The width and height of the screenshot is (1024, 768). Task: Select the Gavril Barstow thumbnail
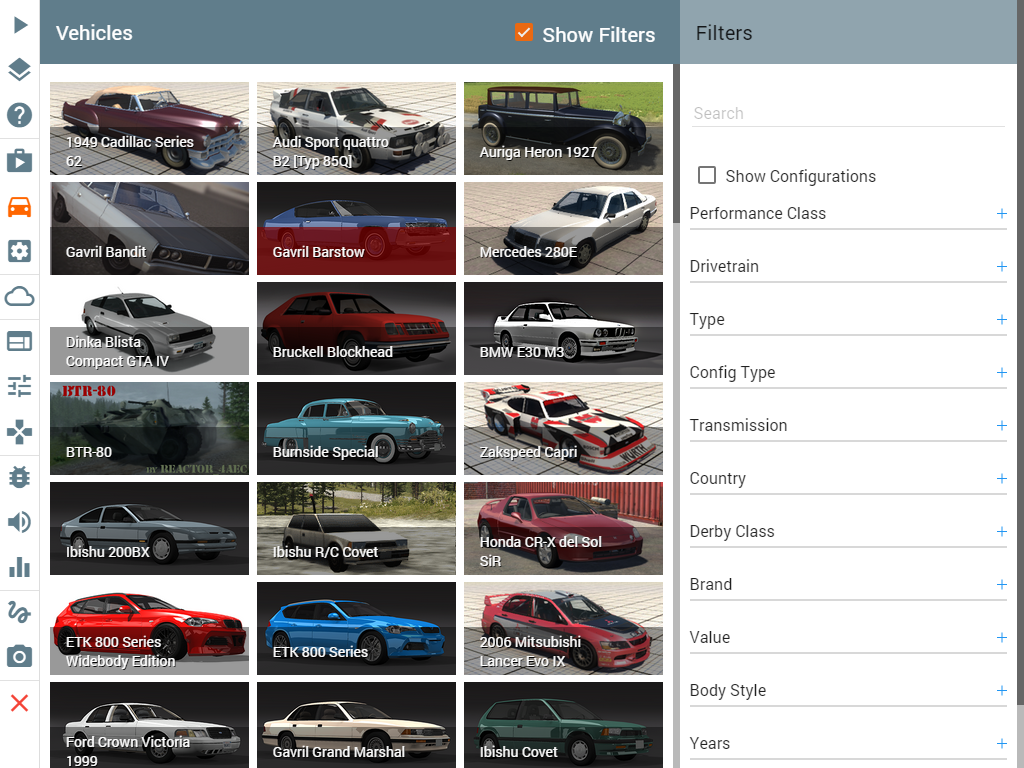click(357, 229)
